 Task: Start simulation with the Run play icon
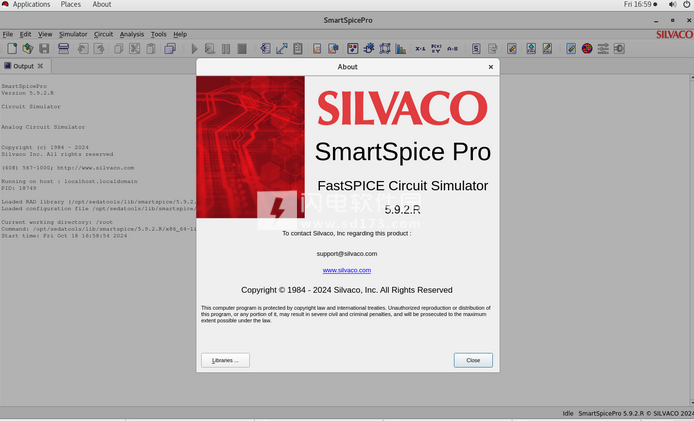click(x=194, y=49)
